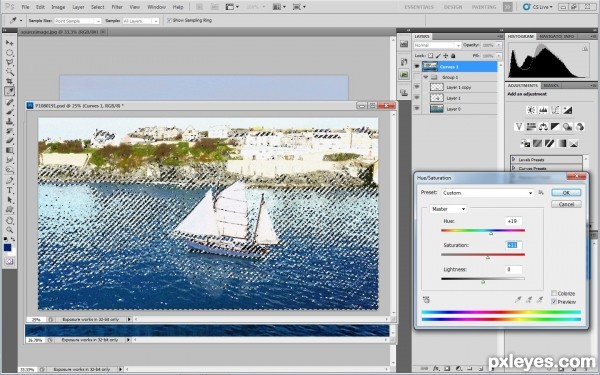Click OK in Hue/Saturation dialog

point(566,192)
